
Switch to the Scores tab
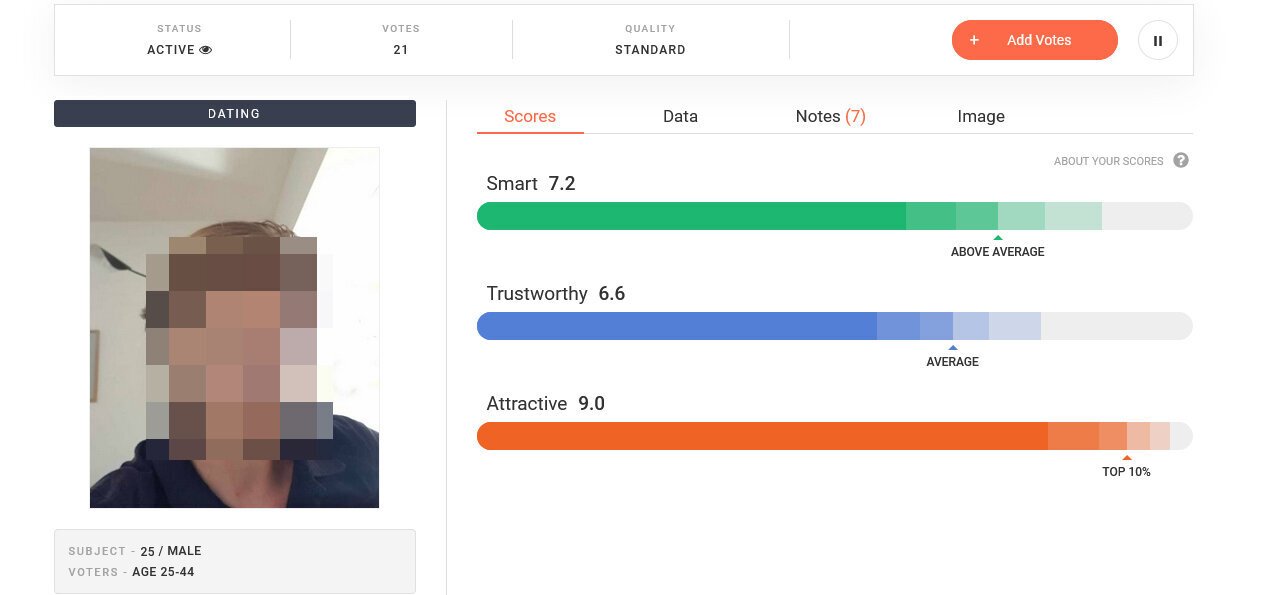click(x=530, y=116)
